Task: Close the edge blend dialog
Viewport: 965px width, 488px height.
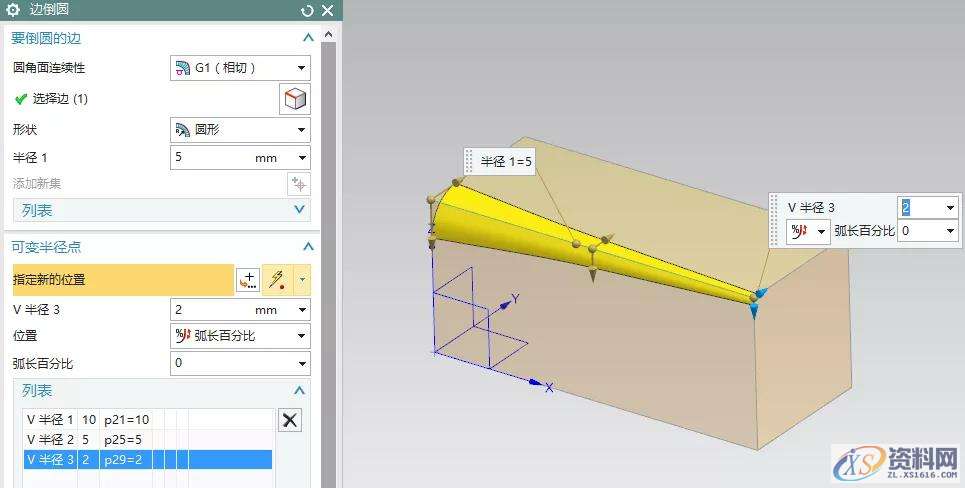Action: click(x=327, y=11)
